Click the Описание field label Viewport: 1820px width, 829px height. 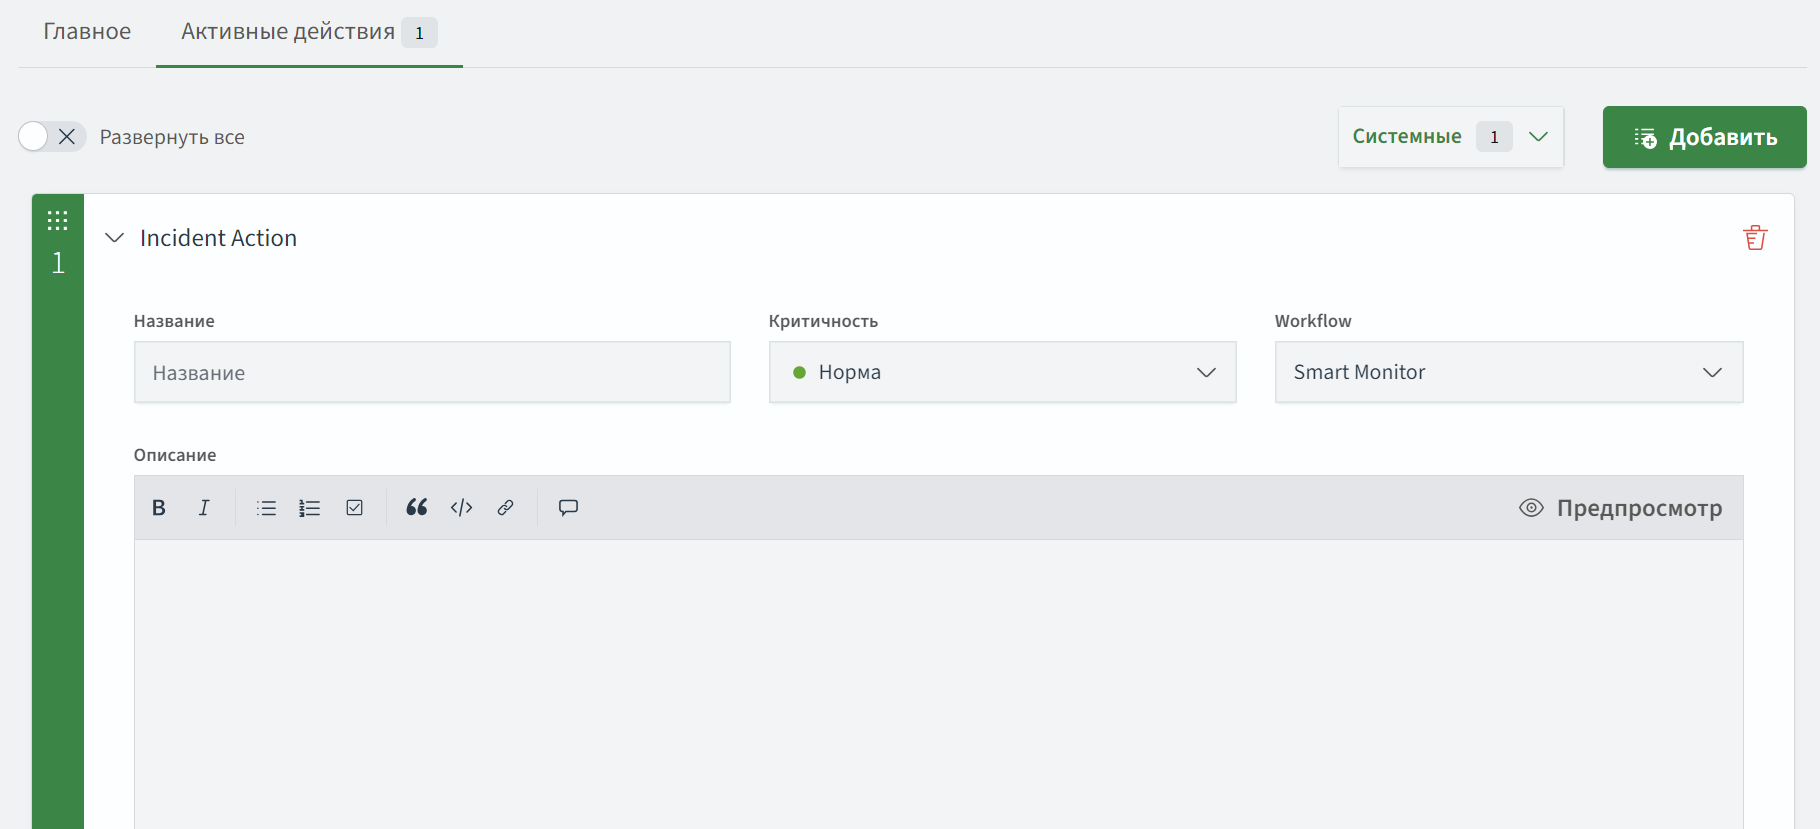pos(175,455)
